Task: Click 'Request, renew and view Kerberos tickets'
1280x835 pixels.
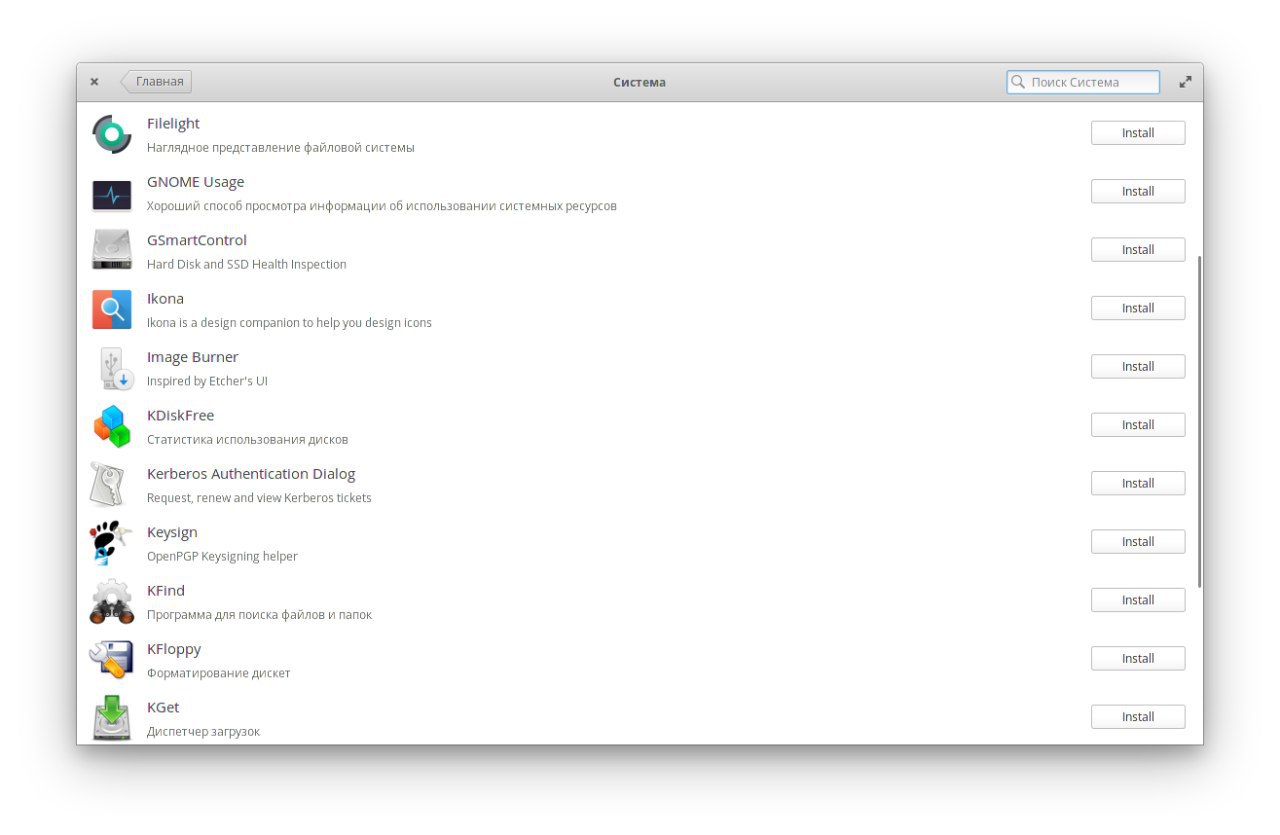Action: 259,498
